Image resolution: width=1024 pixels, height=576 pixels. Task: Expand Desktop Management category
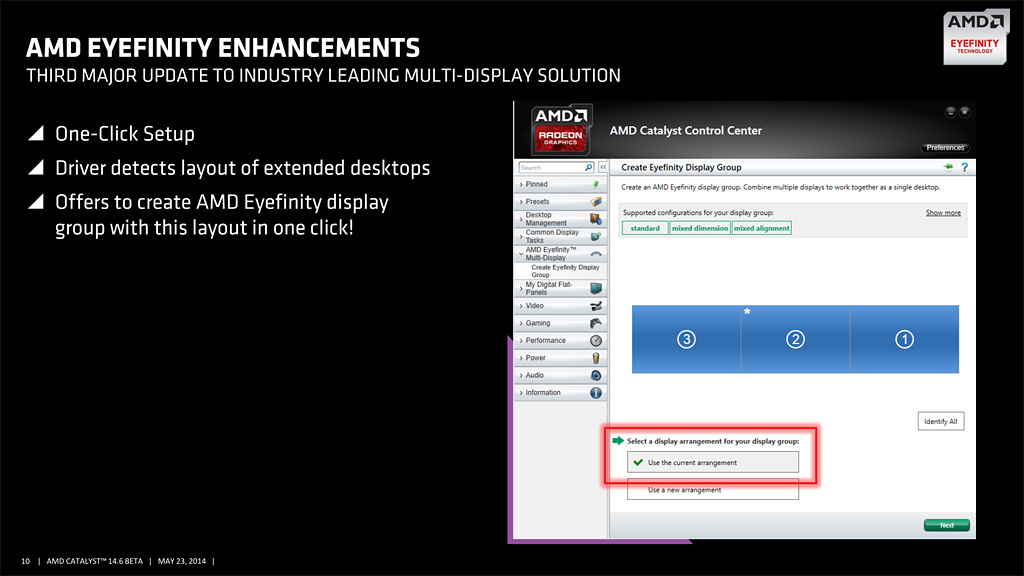pos(560,219)
